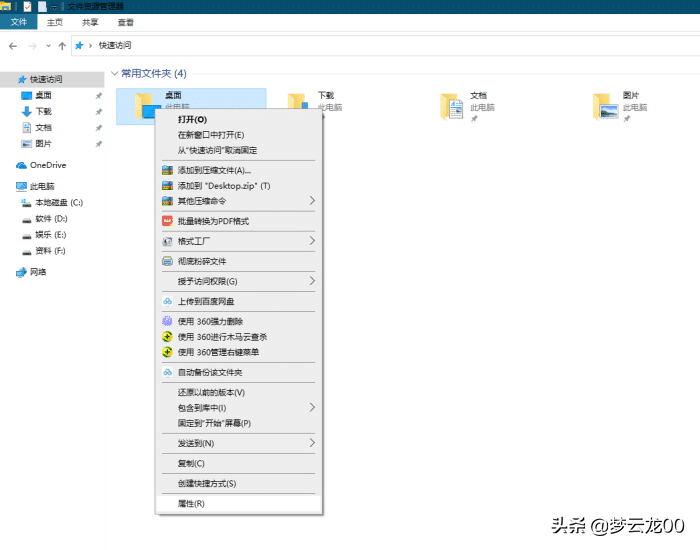Select 网络 in the navigation pane

click(x=38, y=272)
